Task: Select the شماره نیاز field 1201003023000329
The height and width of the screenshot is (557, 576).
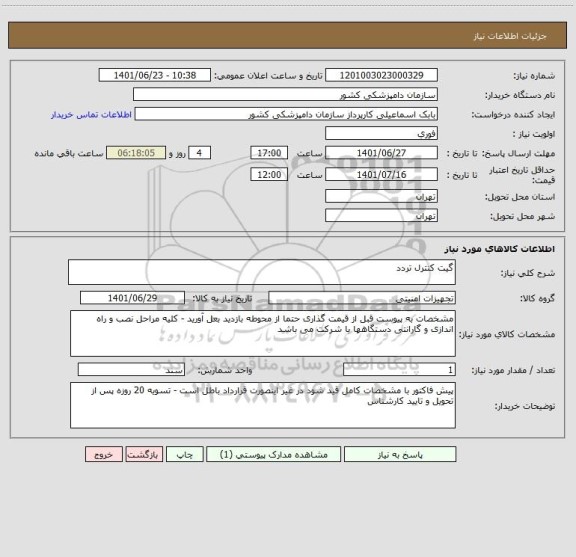Action: point(381,75)
